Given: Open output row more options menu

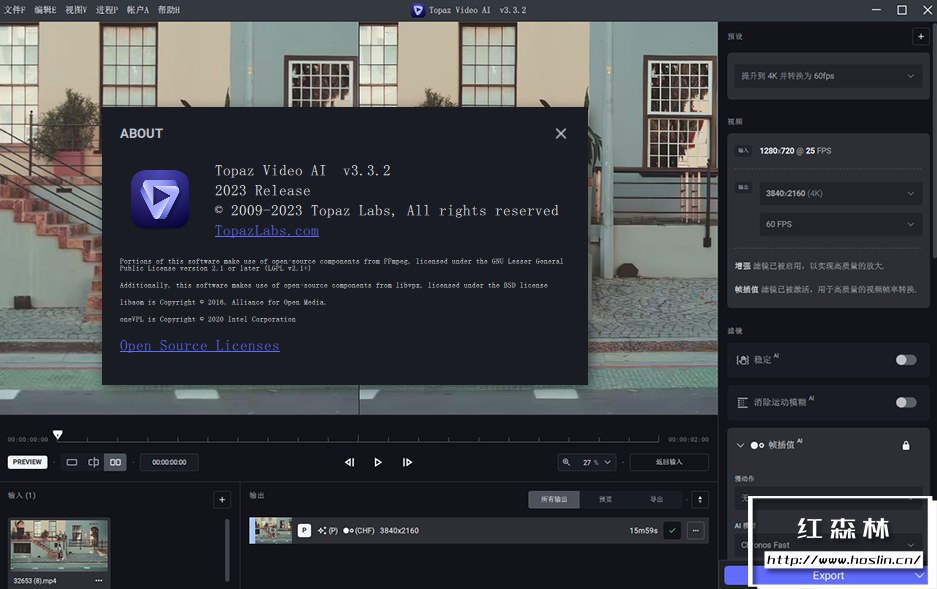Looking at the screenshot, I should (696, 530).
